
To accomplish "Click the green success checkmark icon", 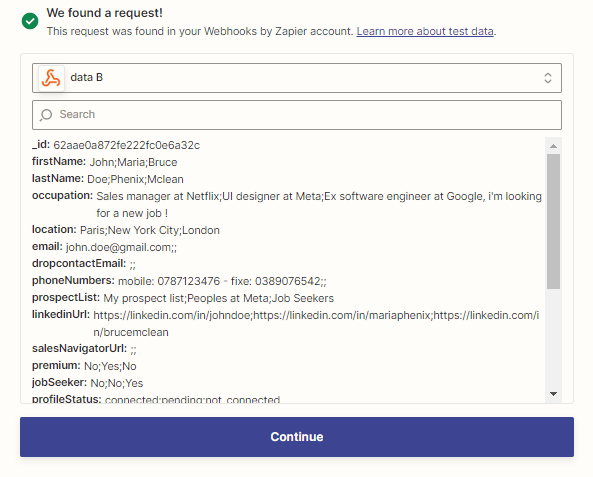I will coord(30,21).
